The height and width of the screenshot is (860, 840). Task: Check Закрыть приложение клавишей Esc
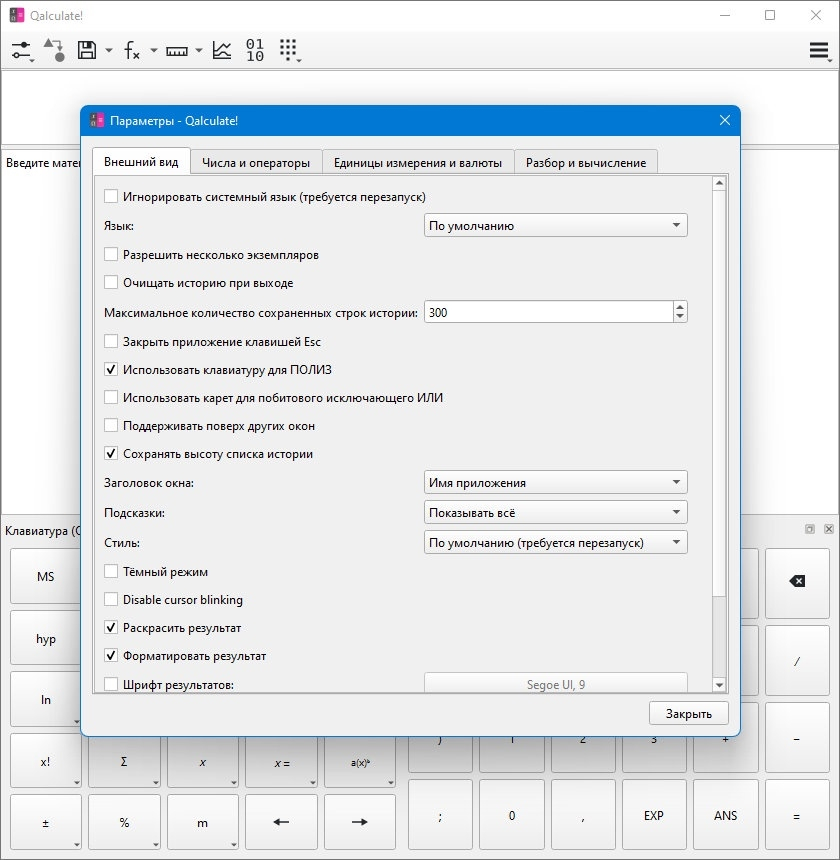pyautogui.click(x=111, y=341)
